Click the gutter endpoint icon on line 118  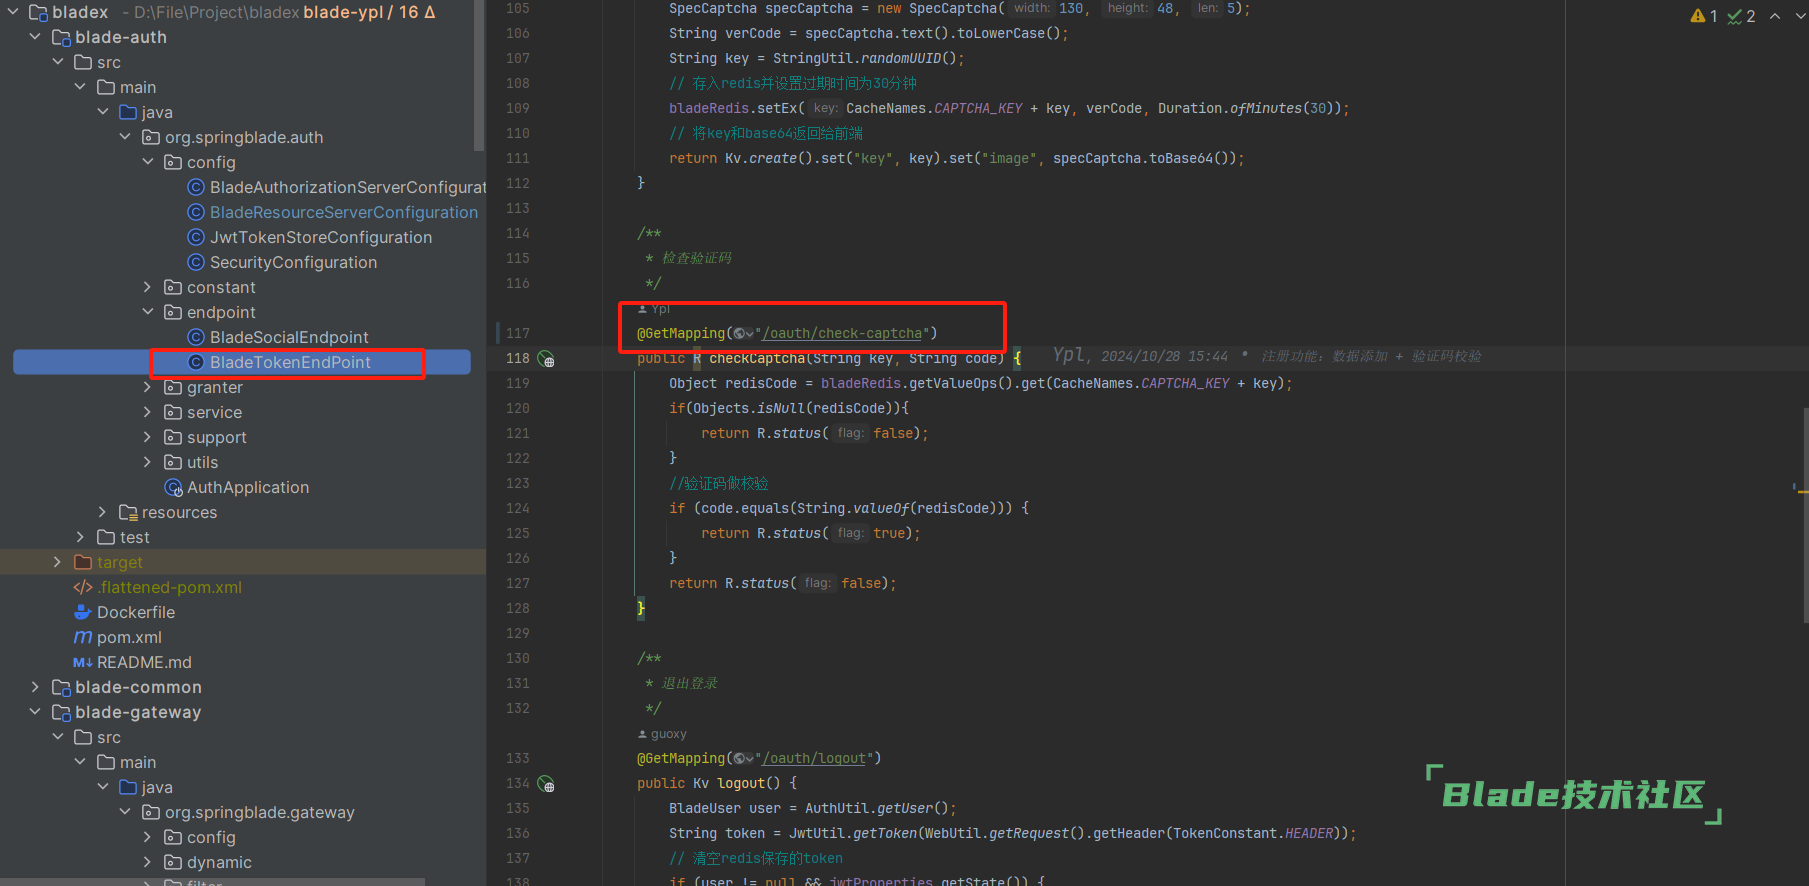click(546, 358)
